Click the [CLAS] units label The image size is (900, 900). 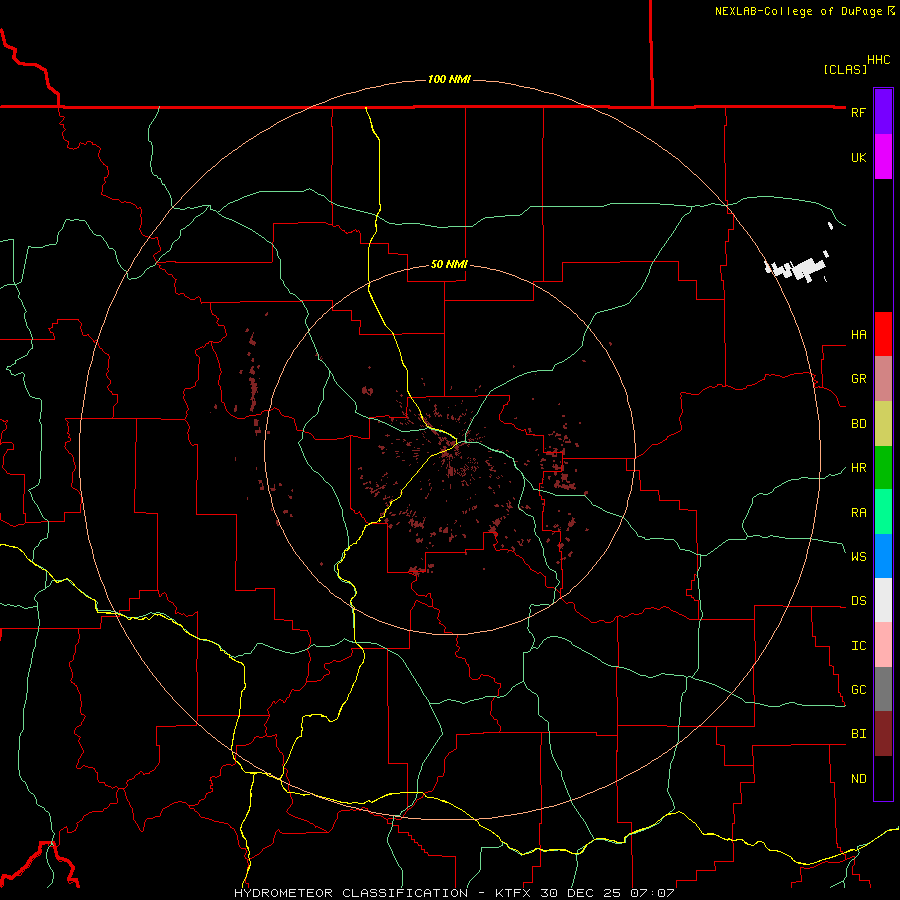tap(845, 69)
